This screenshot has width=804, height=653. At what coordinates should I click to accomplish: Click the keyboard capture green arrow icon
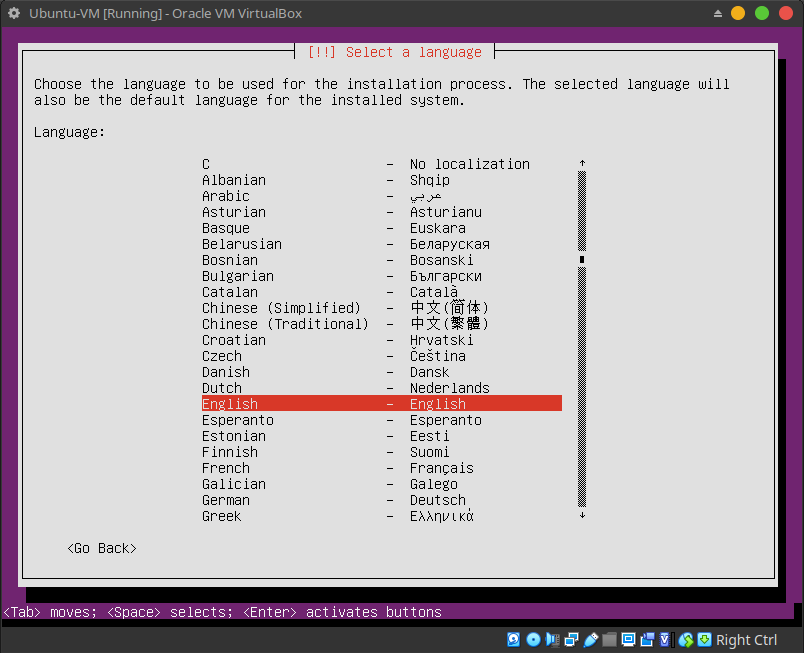(705, 639)
